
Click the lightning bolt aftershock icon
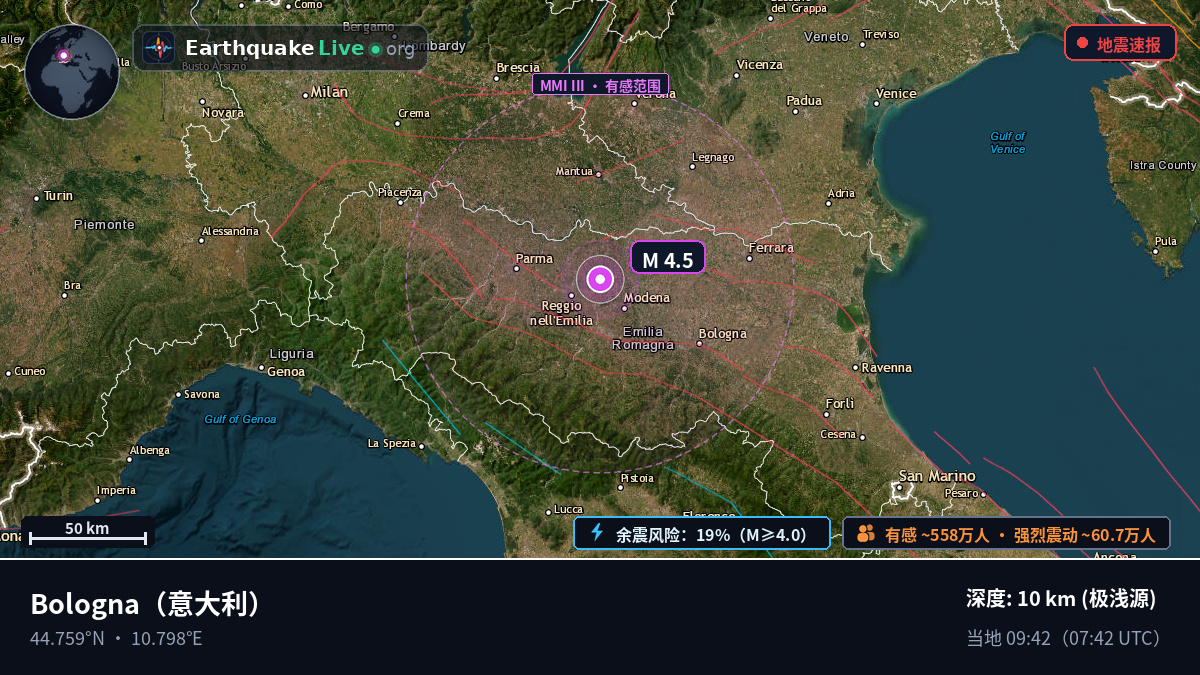click(597, 532)
